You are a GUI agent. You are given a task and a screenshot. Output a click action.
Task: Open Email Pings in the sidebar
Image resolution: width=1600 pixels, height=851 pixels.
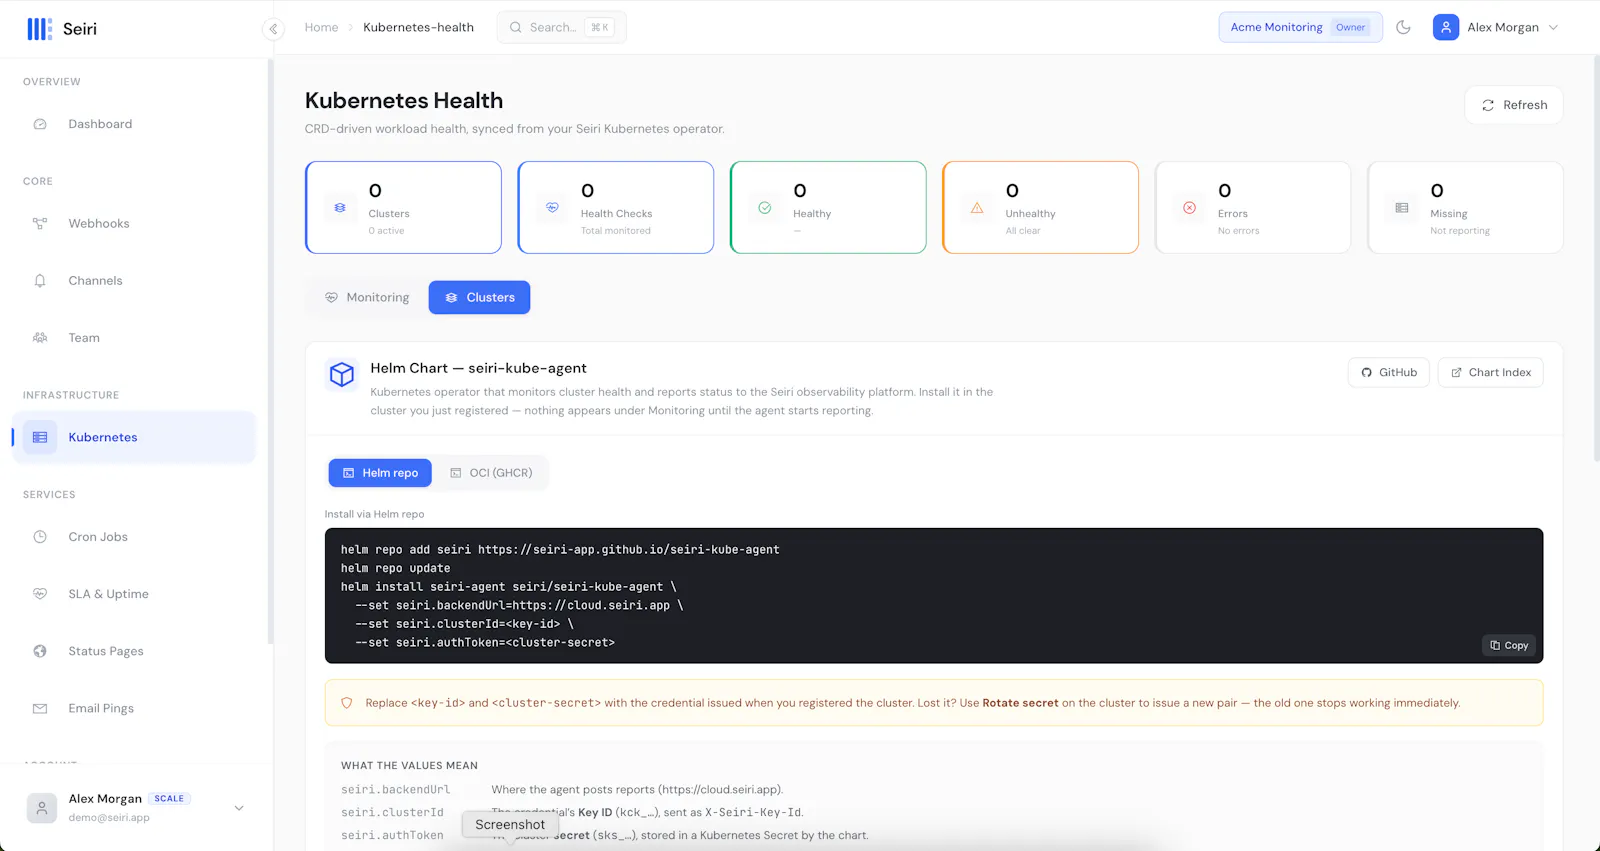[134, 708]
